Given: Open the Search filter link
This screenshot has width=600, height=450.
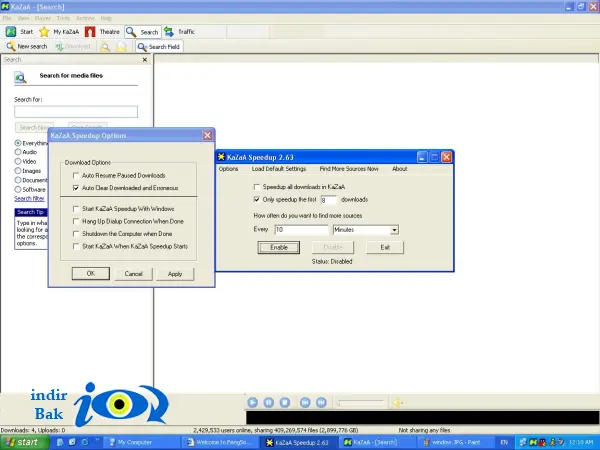Looking at the screenshot, I should (29, 199).
